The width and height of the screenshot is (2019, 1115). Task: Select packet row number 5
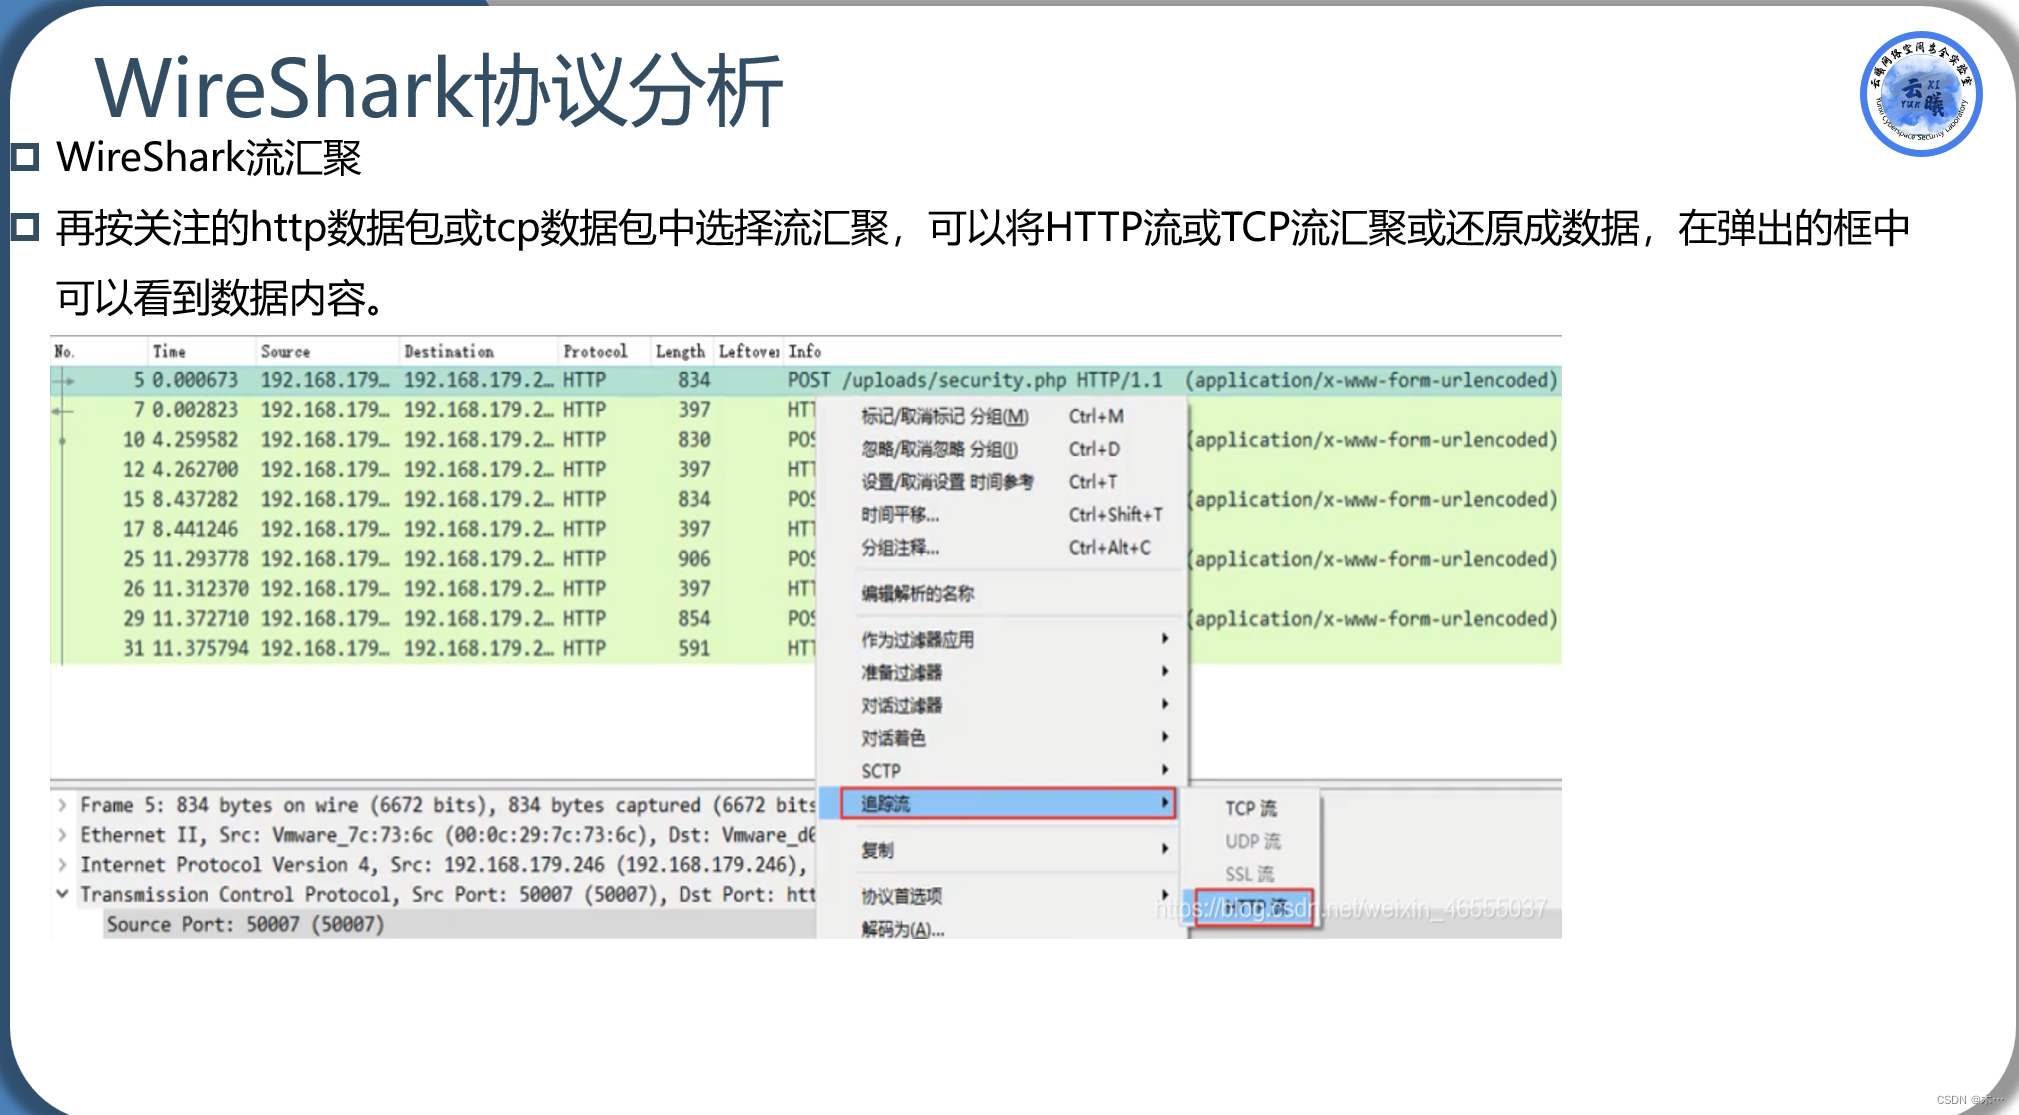[x=400, y=380]
